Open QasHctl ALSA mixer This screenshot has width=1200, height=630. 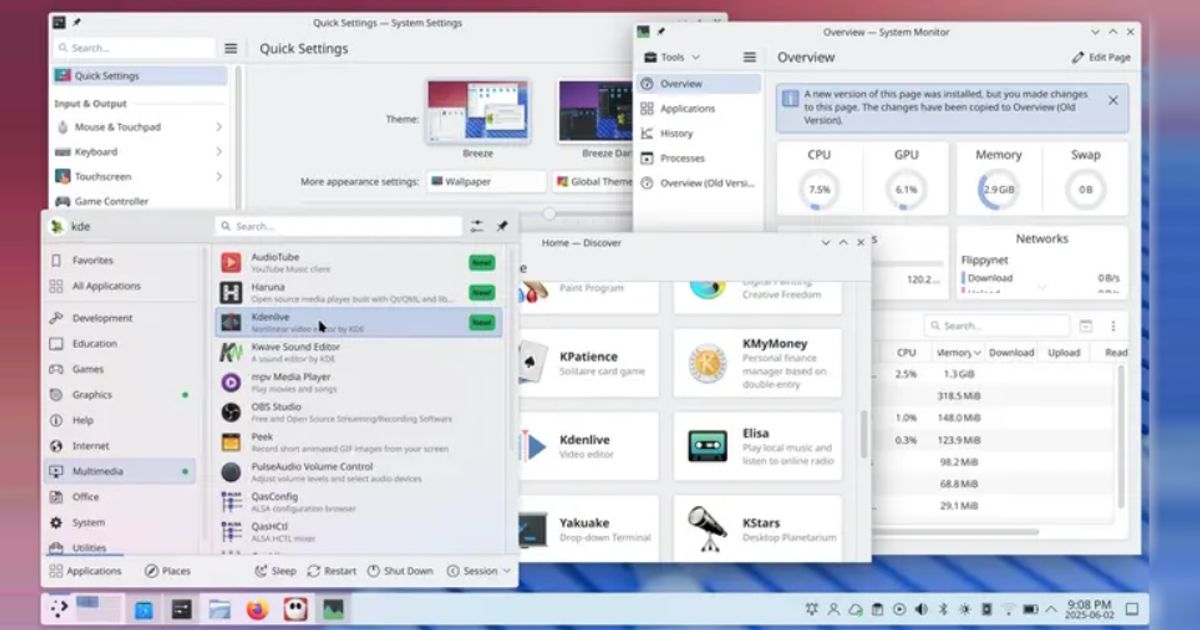pos(359,531)
